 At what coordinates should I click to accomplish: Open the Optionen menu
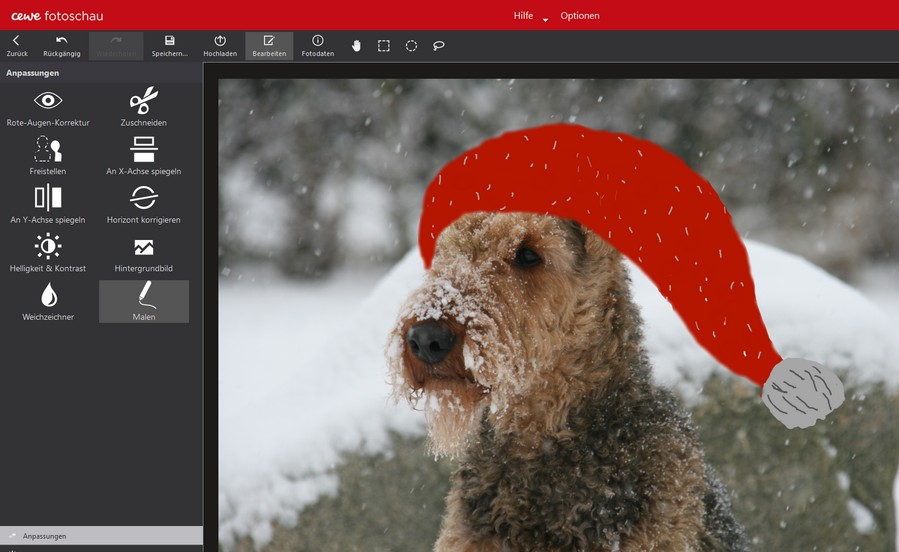point(580,16)
